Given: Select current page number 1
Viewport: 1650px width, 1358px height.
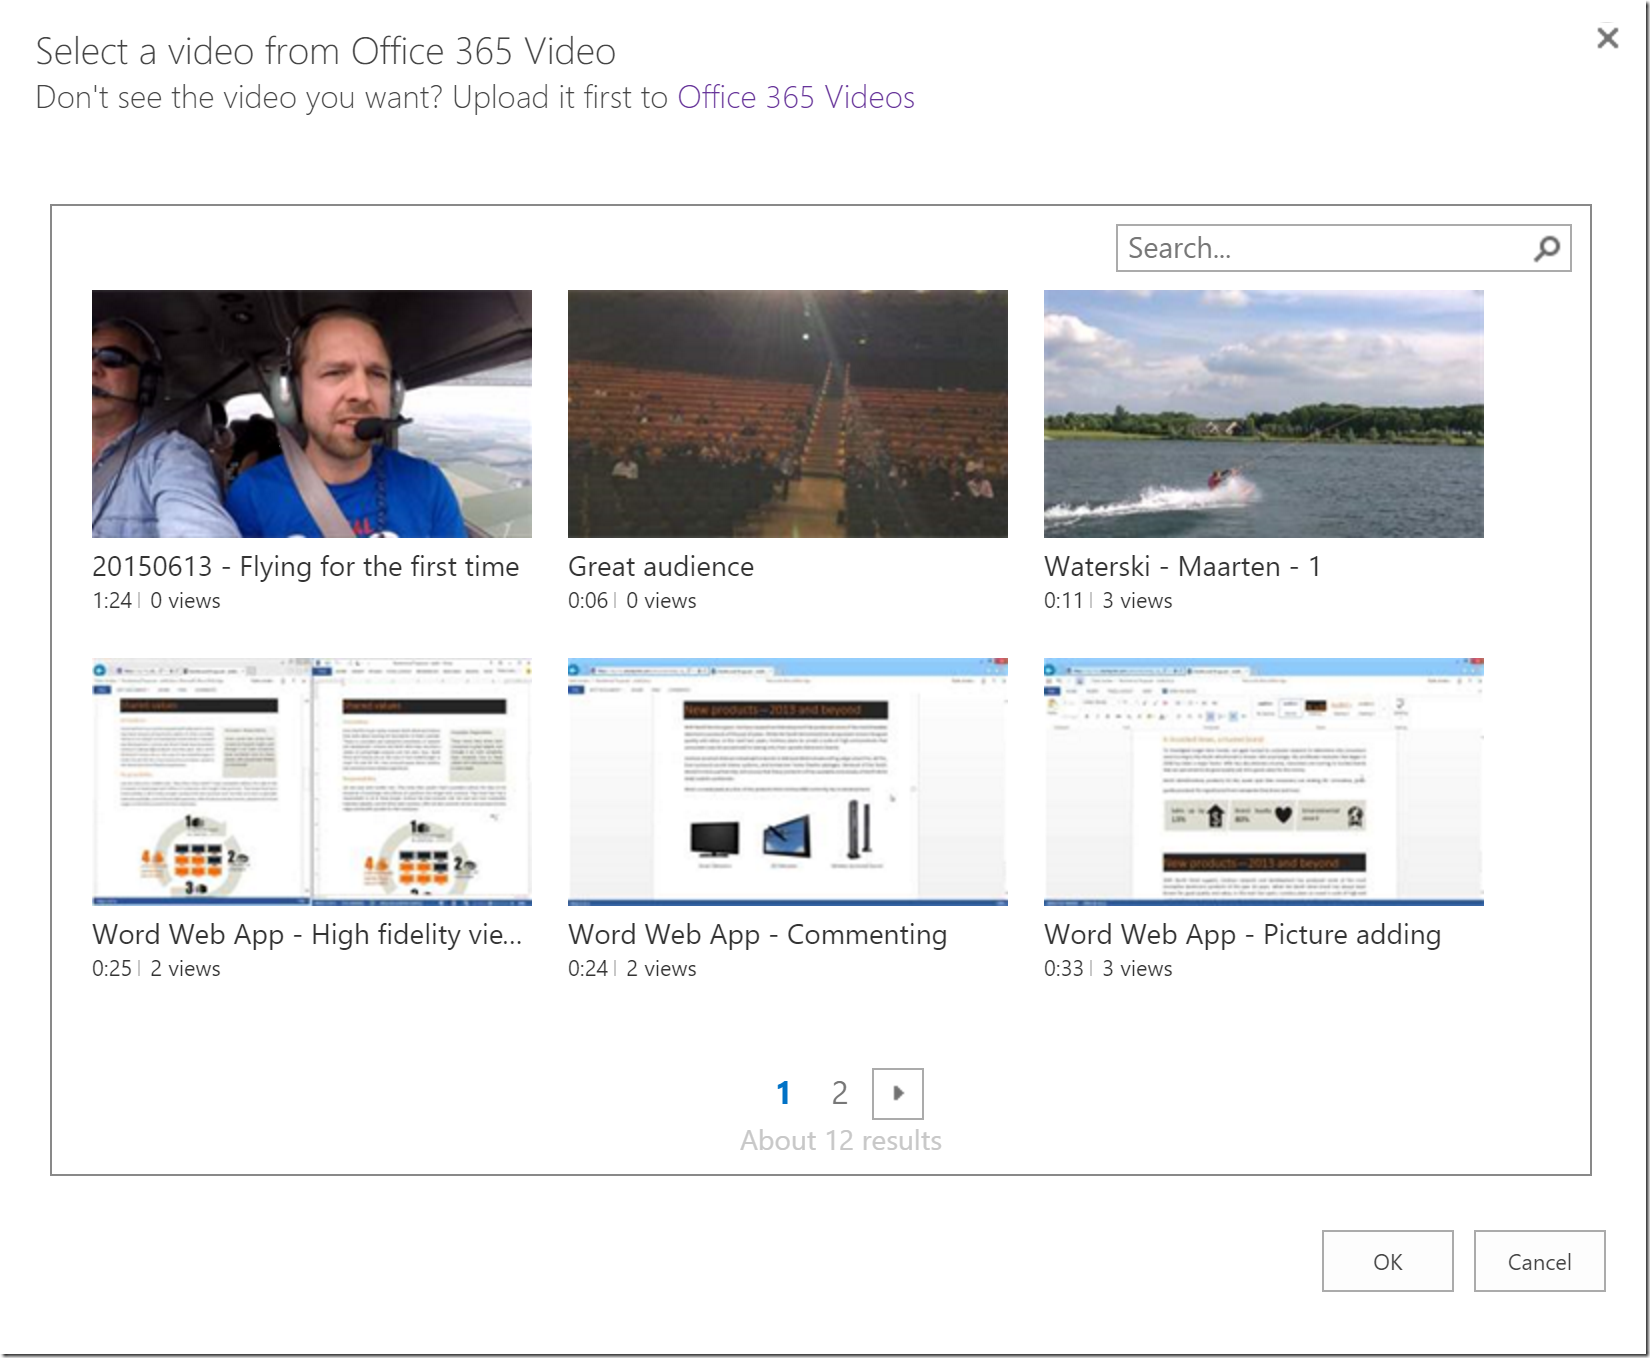Looking at the screenshot, I should tap(783, 1093).
